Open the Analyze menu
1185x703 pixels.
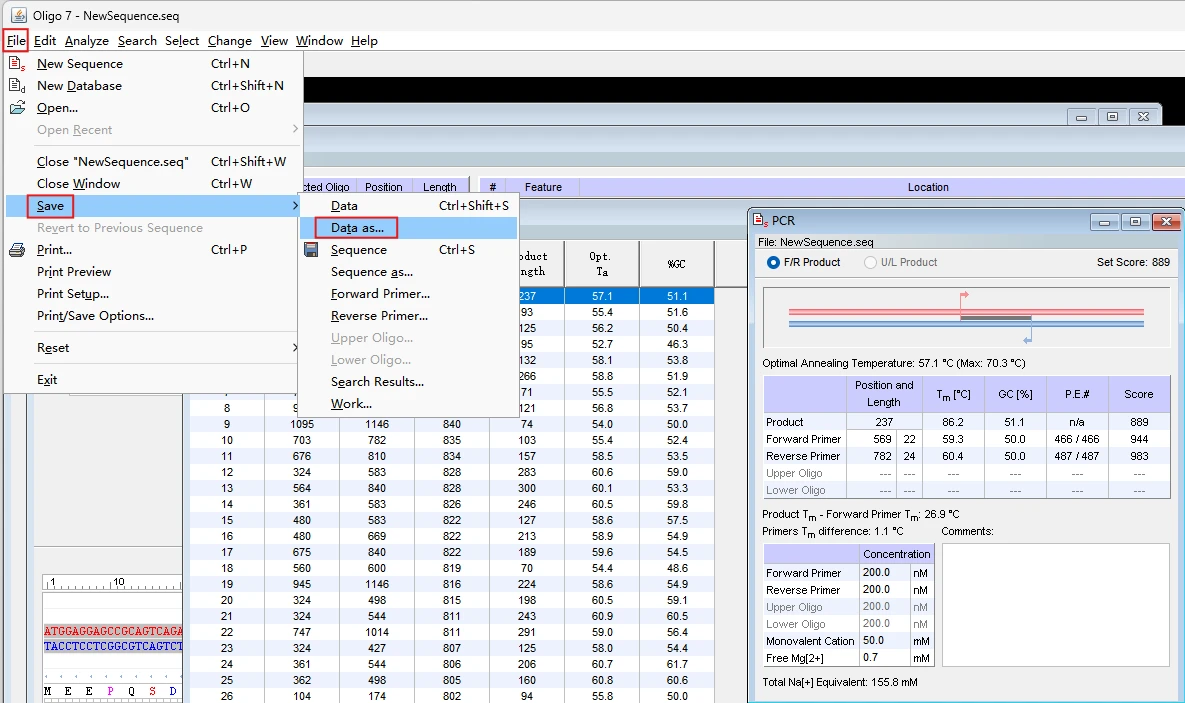86,41
